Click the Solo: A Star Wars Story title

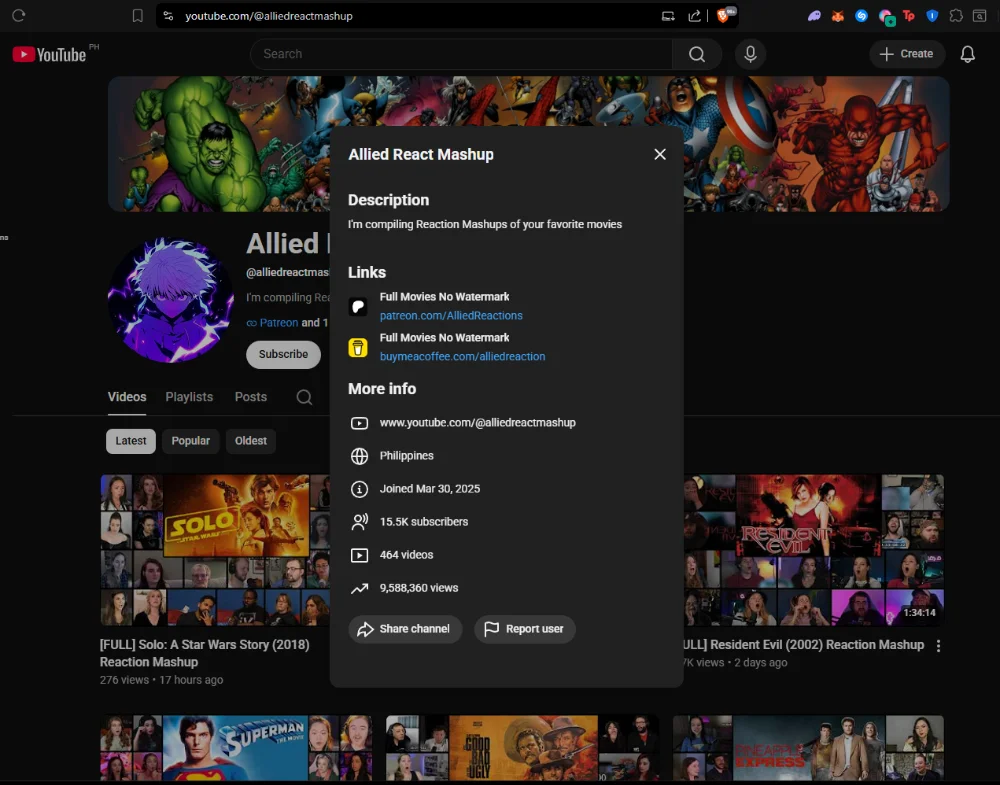pyautogui.click(x=204, y=654)
